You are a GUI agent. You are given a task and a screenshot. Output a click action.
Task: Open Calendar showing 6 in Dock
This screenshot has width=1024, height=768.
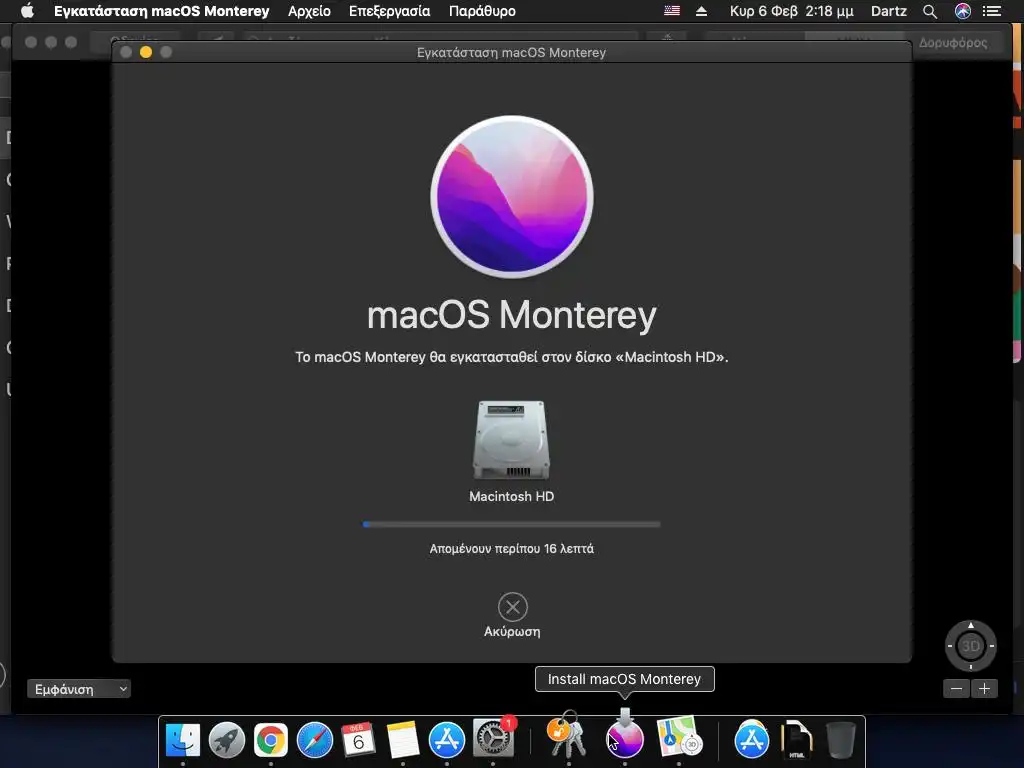pos(359,739)
